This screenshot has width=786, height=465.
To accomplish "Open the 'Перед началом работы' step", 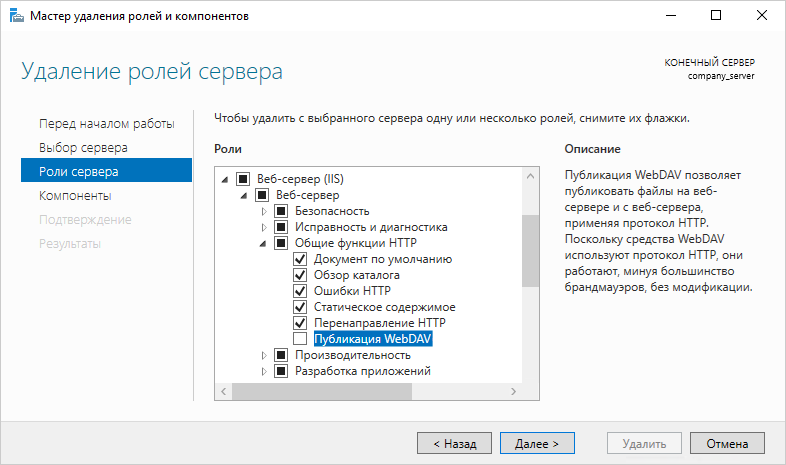I will click(x=106, y=123).
